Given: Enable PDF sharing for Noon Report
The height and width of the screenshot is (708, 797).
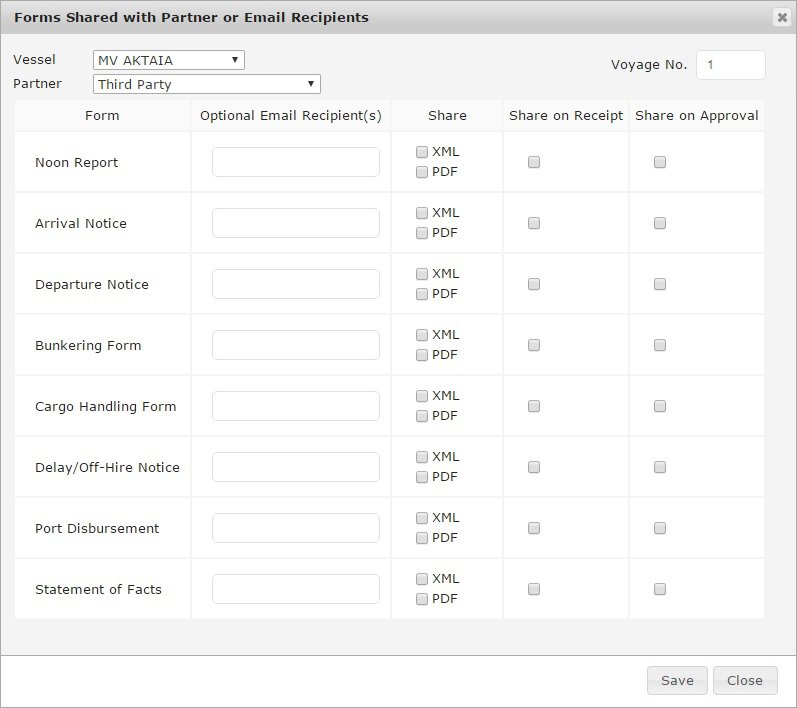Looking at the screenshot, I should 422,172.
